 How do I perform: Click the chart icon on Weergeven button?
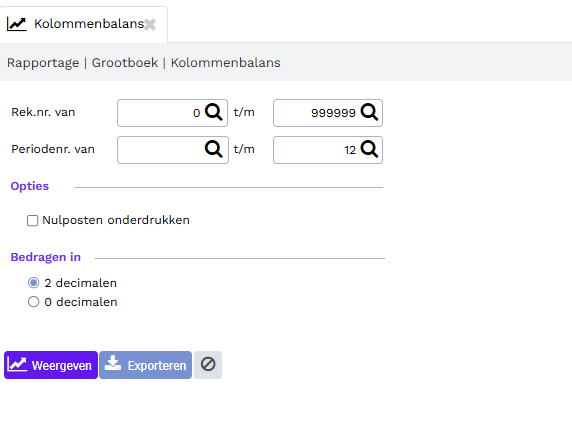point(17,364)
